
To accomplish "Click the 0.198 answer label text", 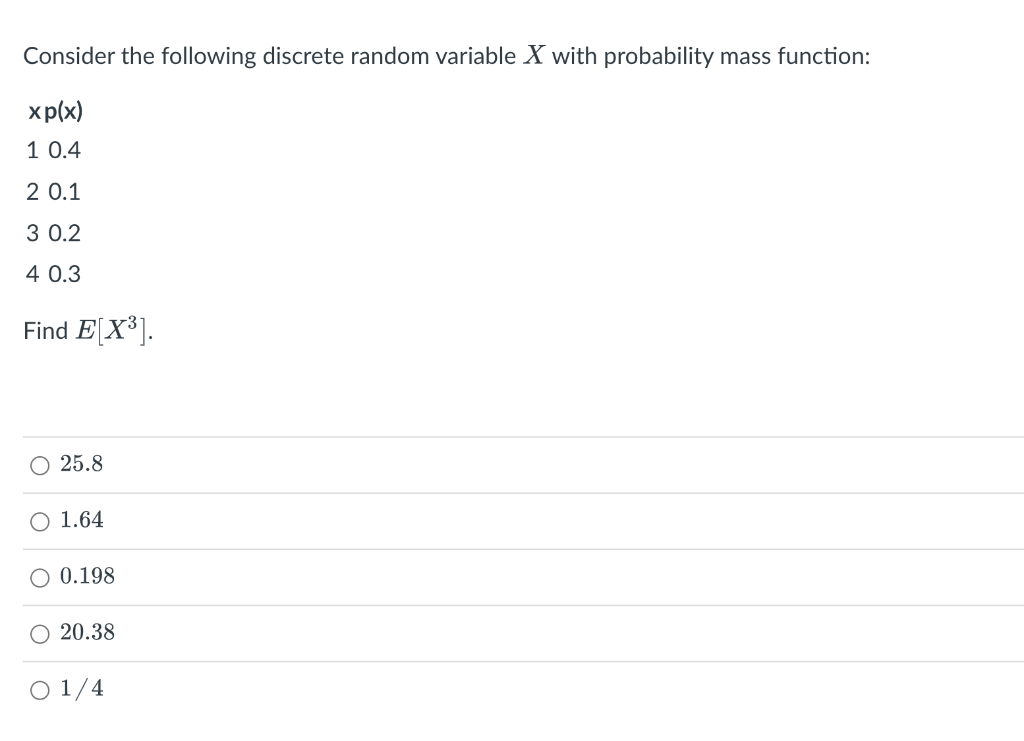I will coord(88,576).
